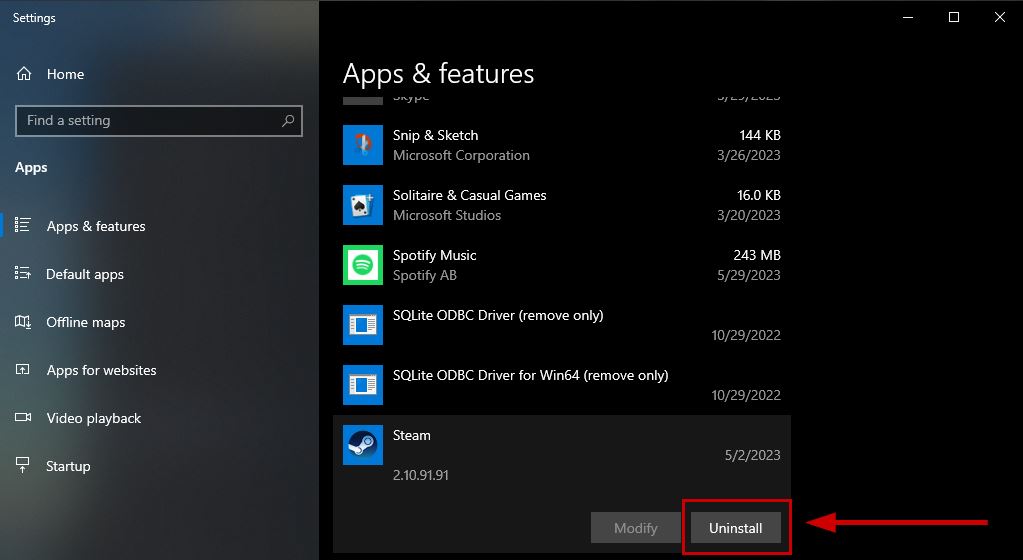Click the SQLite ODBC Driver (remove only) icon
Screen dimensions: 1023x560
coord(363,325)
